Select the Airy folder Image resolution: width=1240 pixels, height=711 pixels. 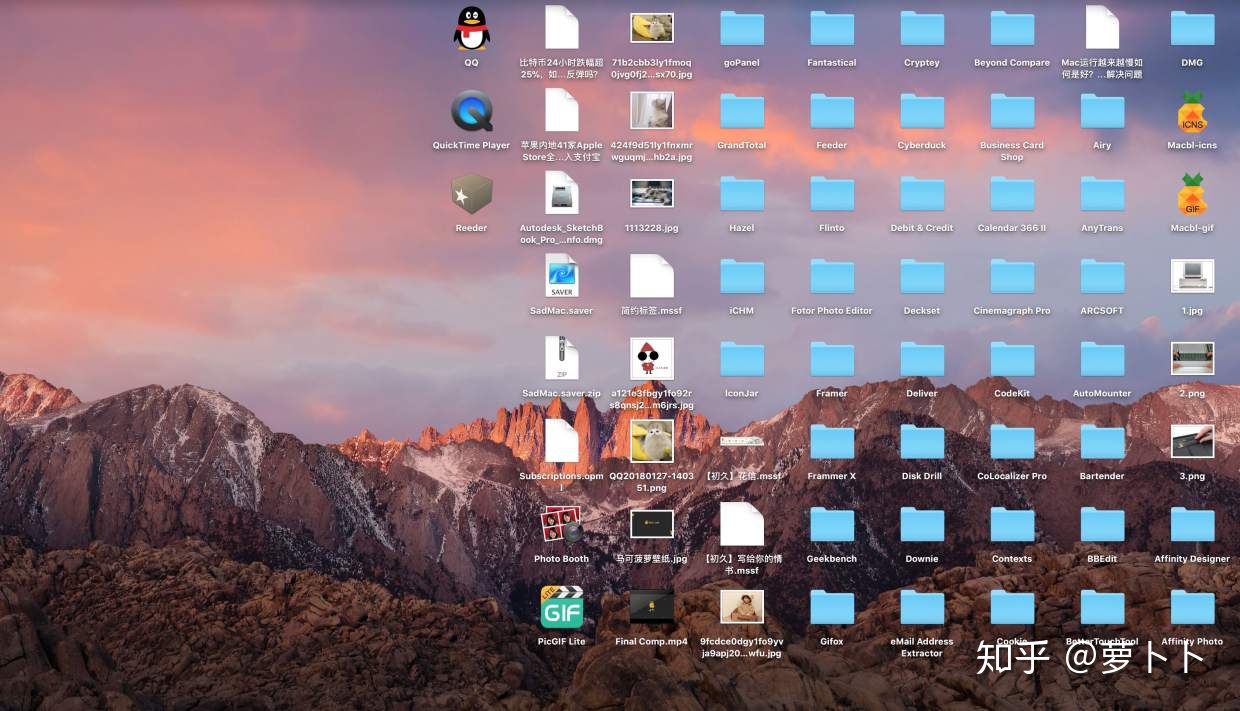click(1102, 112)
